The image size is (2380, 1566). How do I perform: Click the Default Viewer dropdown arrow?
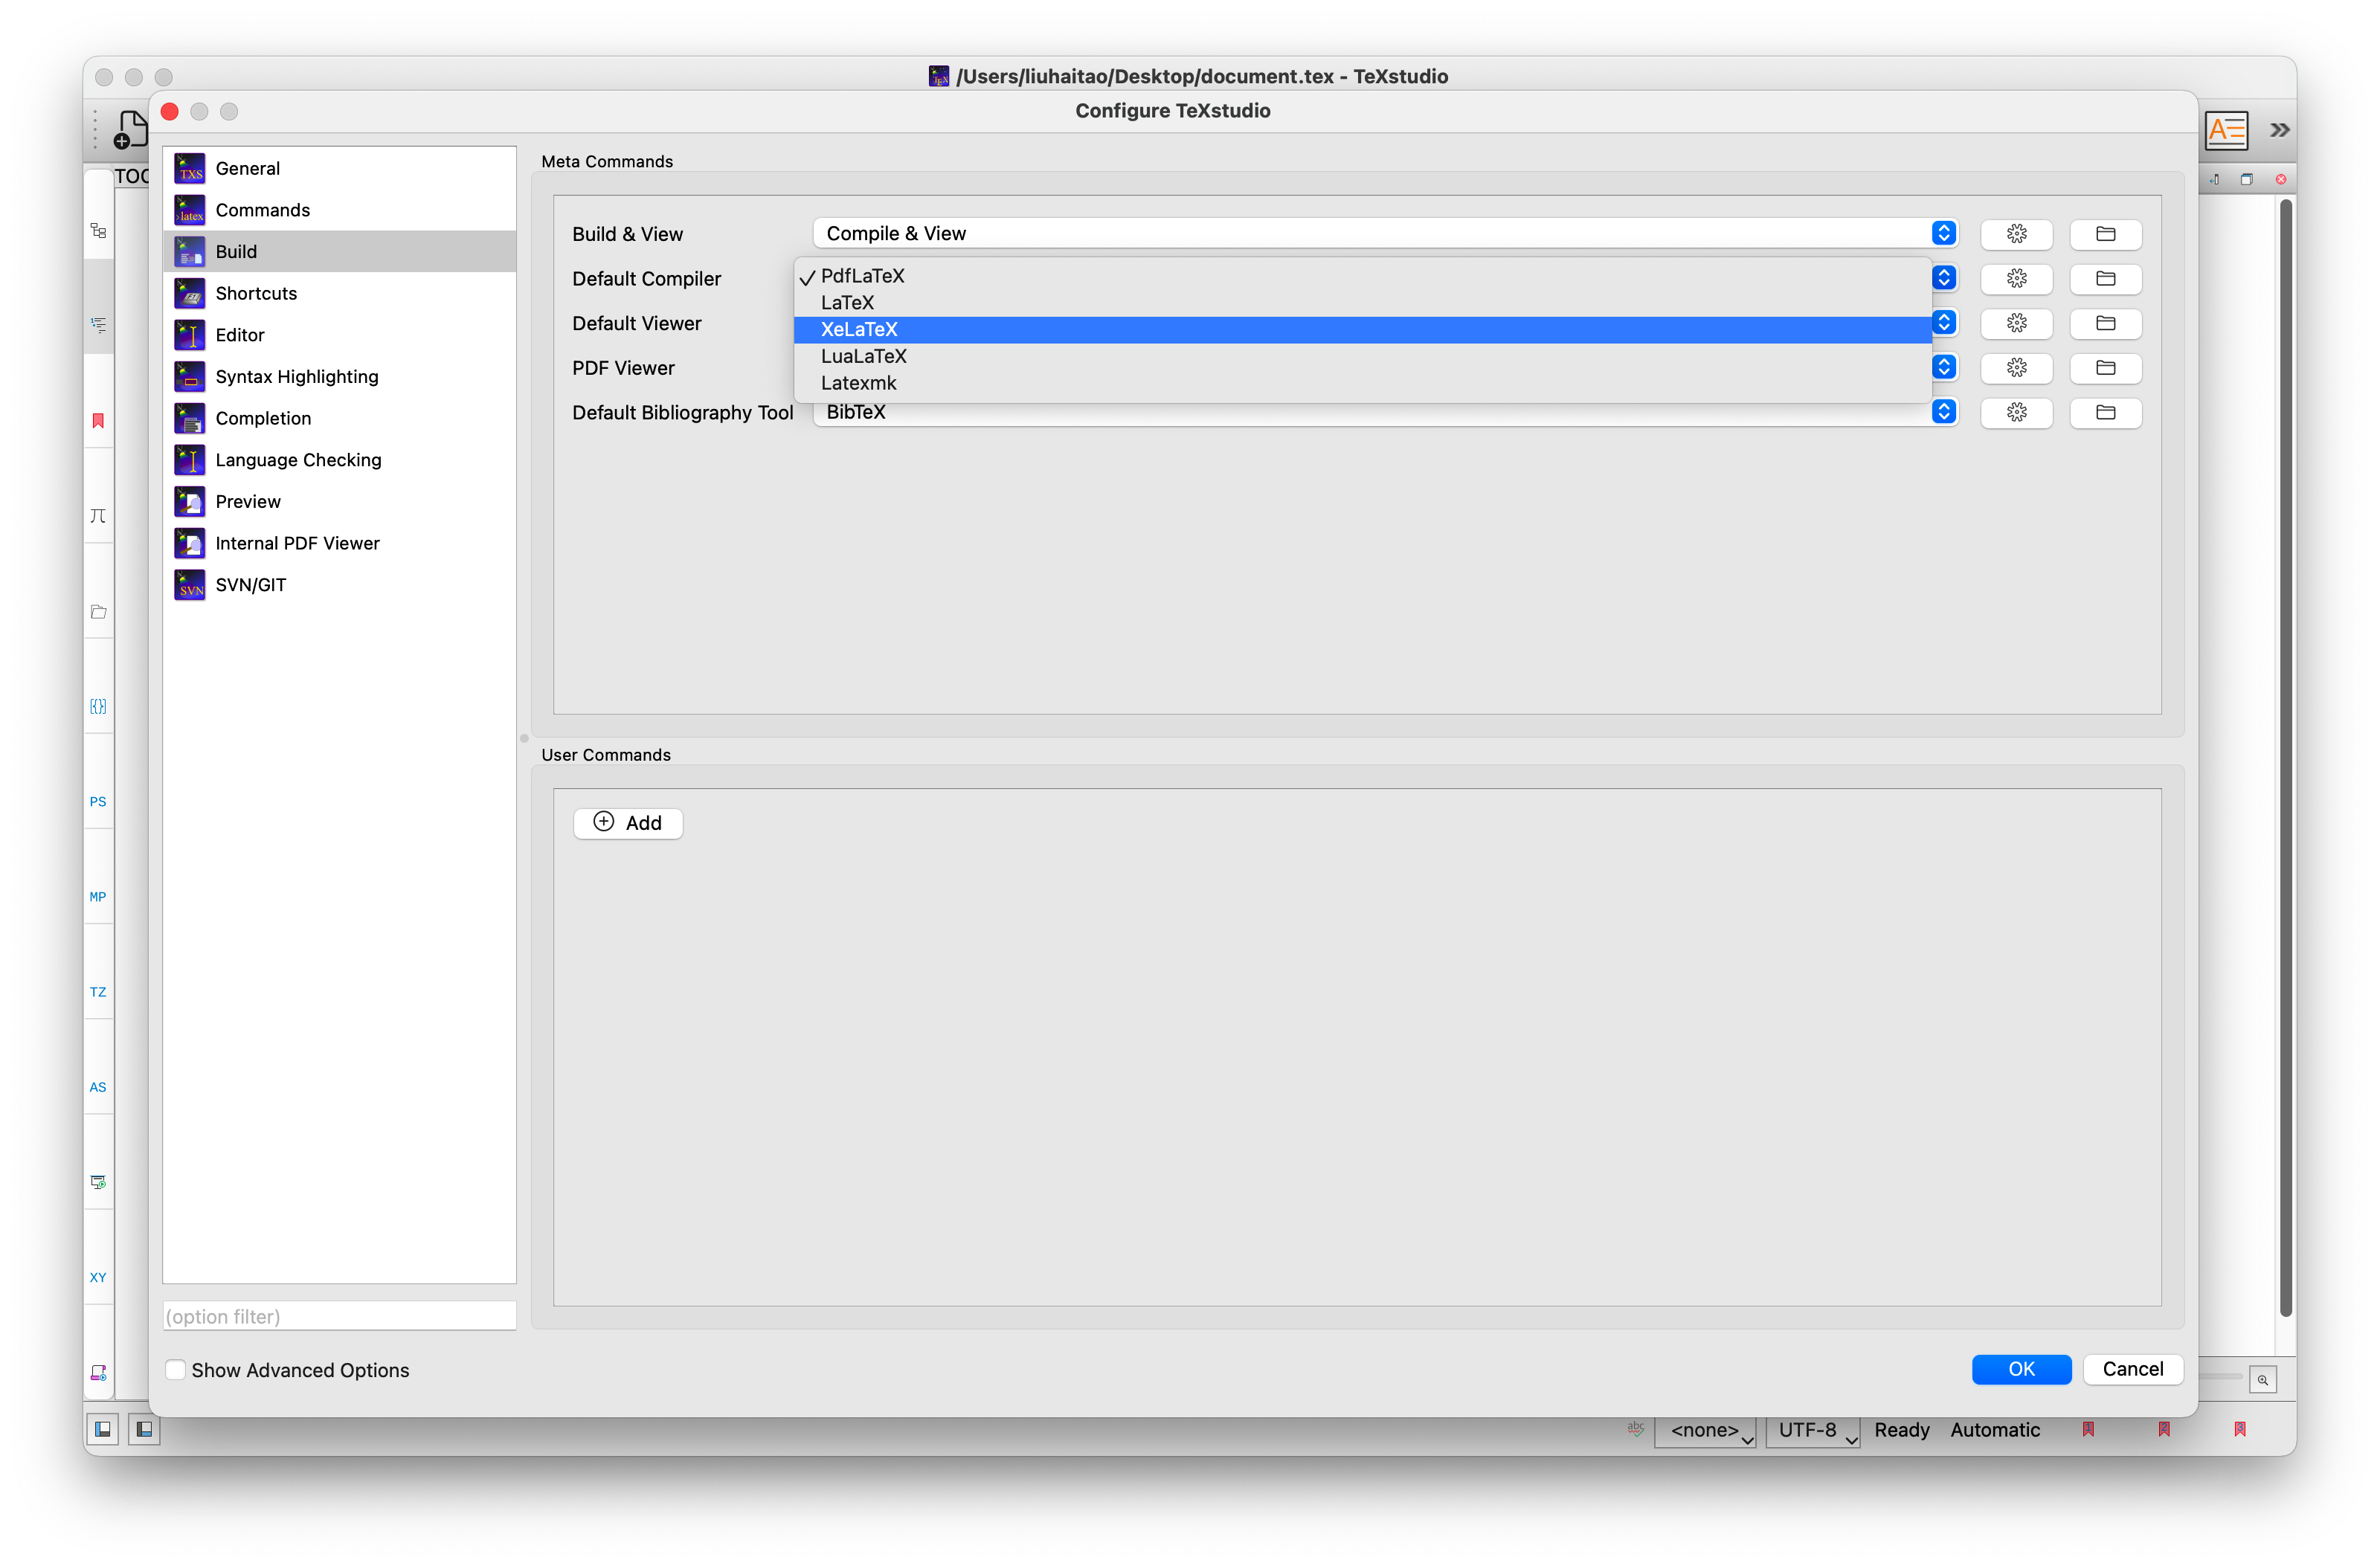tap(1943, 322)
